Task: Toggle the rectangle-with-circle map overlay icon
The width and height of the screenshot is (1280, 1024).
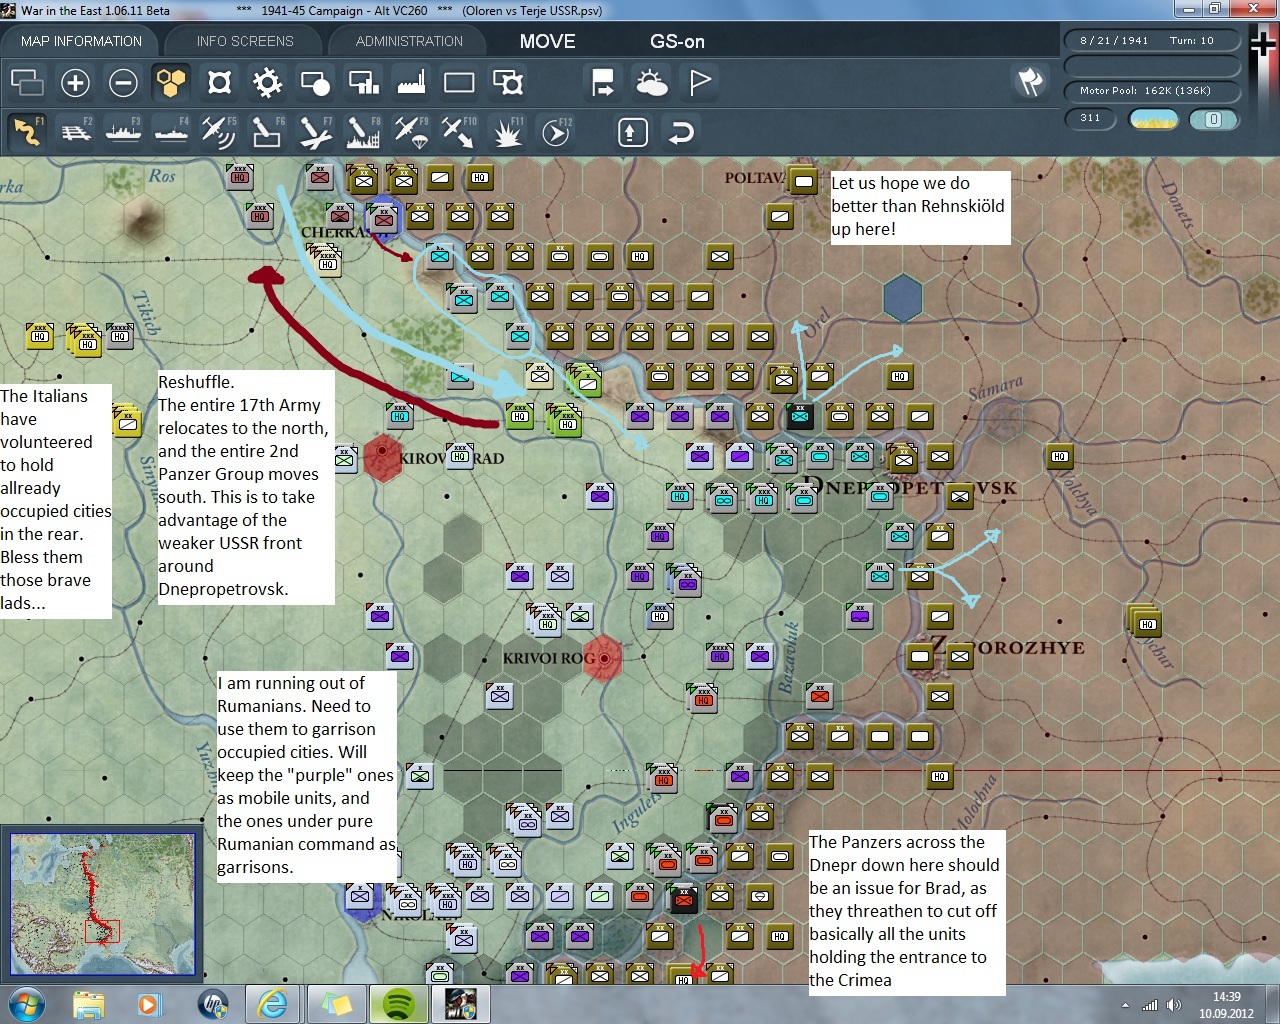Action: click(315, 82)
